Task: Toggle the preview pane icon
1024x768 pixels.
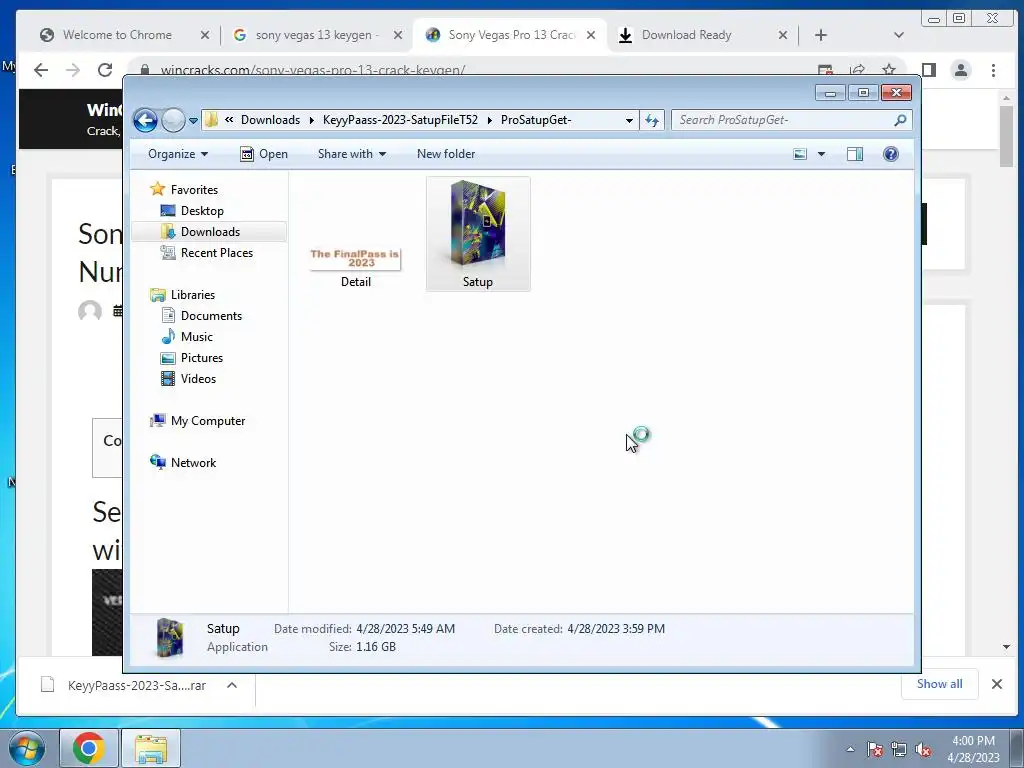Action: (855, 154)
